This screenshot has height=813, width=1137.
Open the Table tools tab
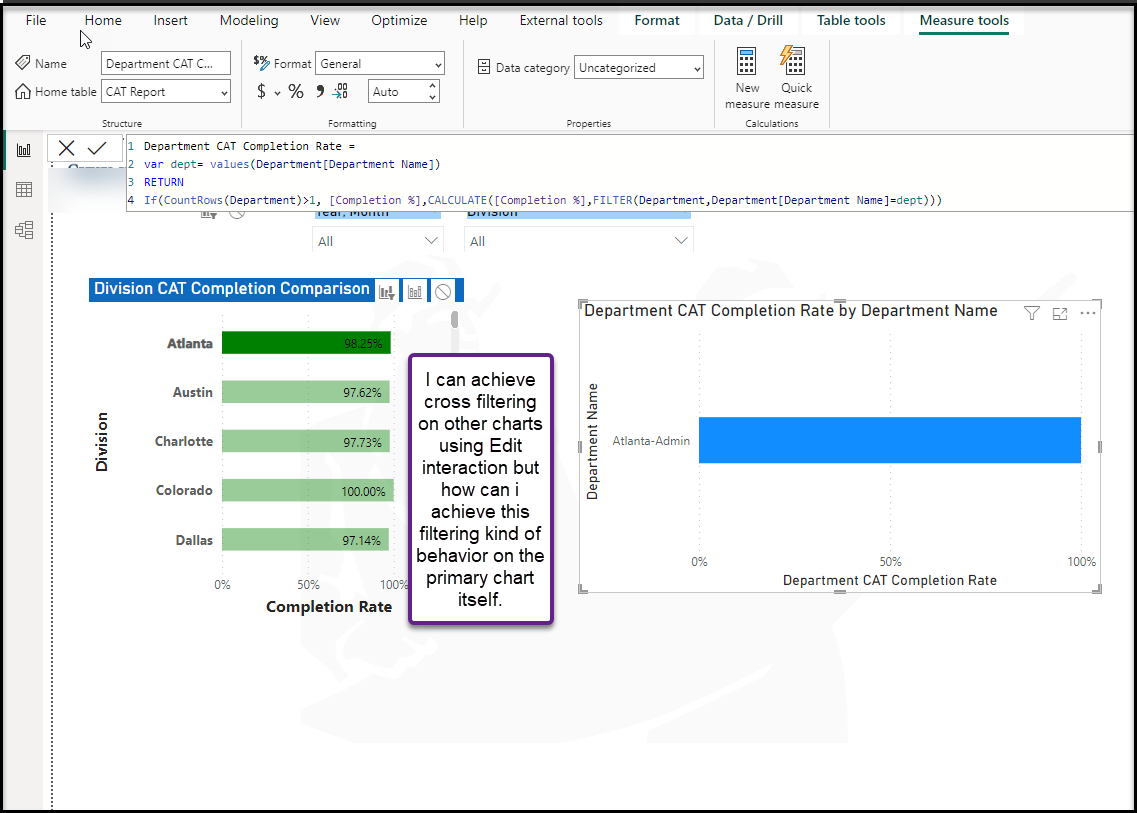[851, 20]
